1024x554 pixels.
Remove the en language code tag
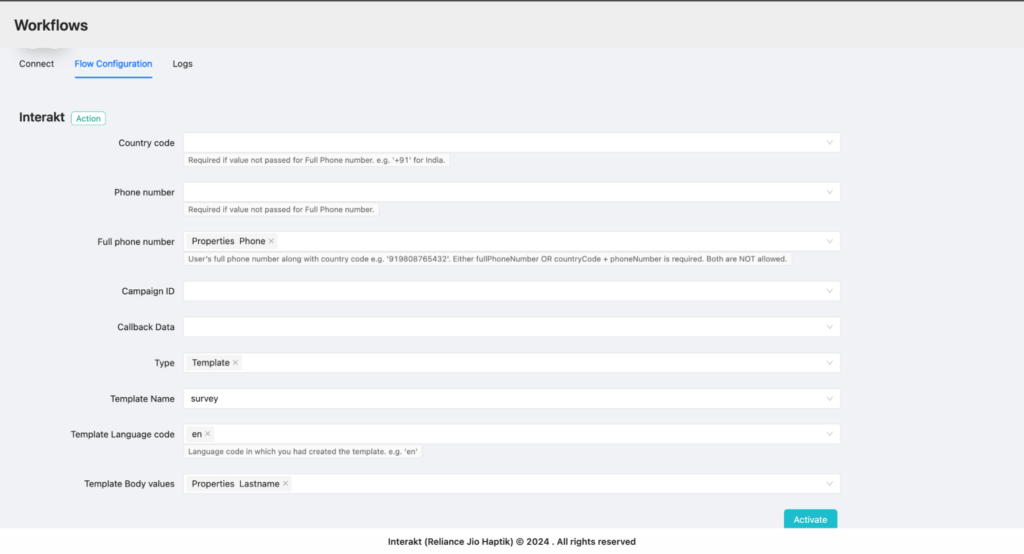[x=208, y=434]
